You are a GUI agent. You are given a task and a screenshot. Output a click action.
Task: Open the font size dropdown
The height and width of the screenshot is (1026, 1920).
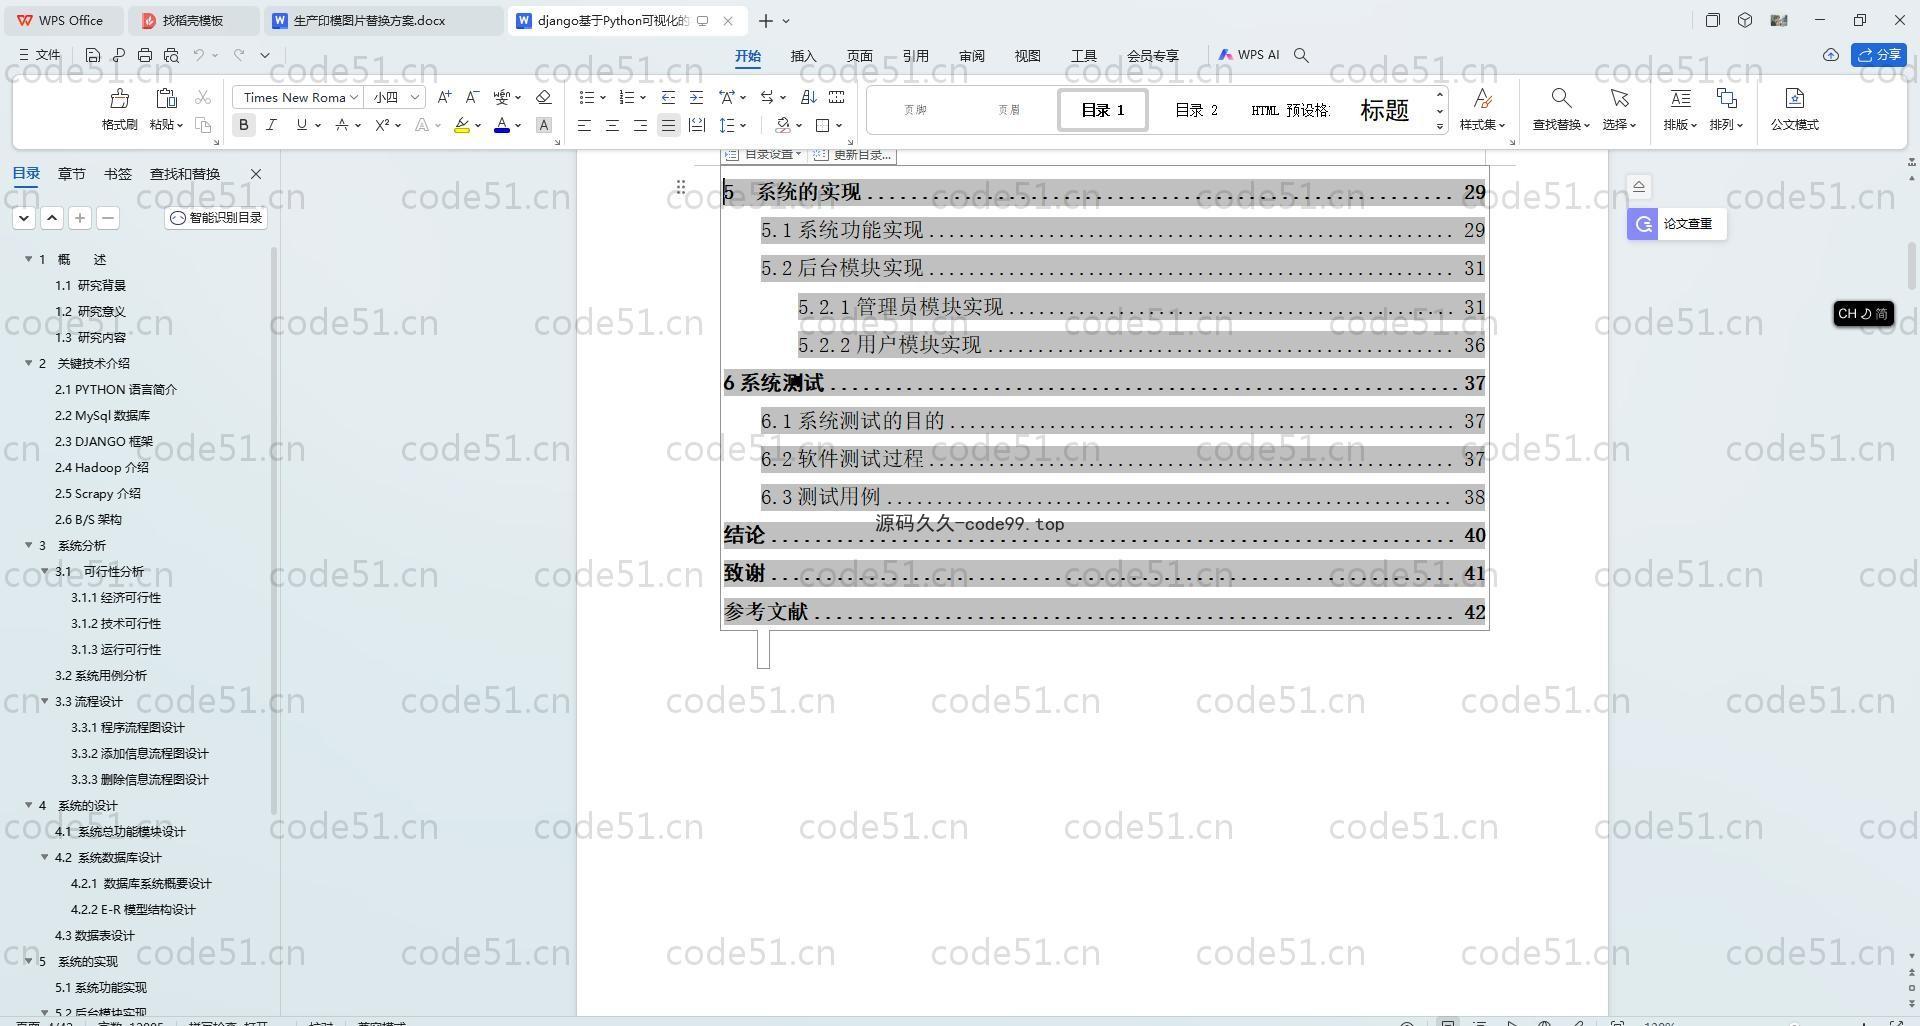tap(414, 97)
